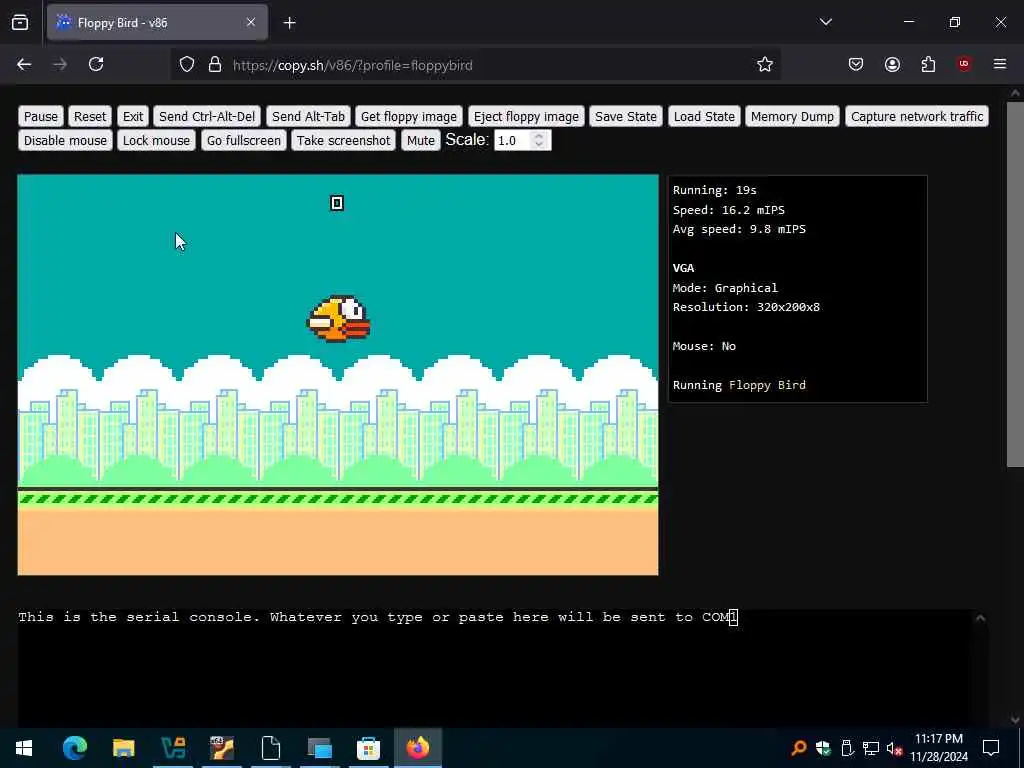Open the notification center
The height and width of the screenshot is (768, 1024).
click(991, 748)
